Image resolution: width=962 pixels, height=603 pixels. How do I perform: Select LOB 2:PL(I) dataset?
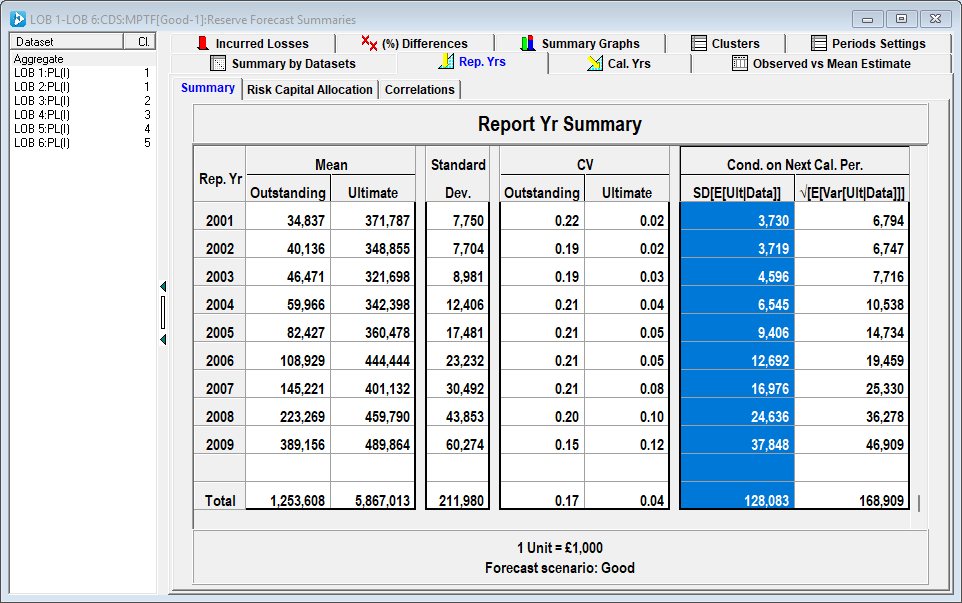click(x=82, y=86)
